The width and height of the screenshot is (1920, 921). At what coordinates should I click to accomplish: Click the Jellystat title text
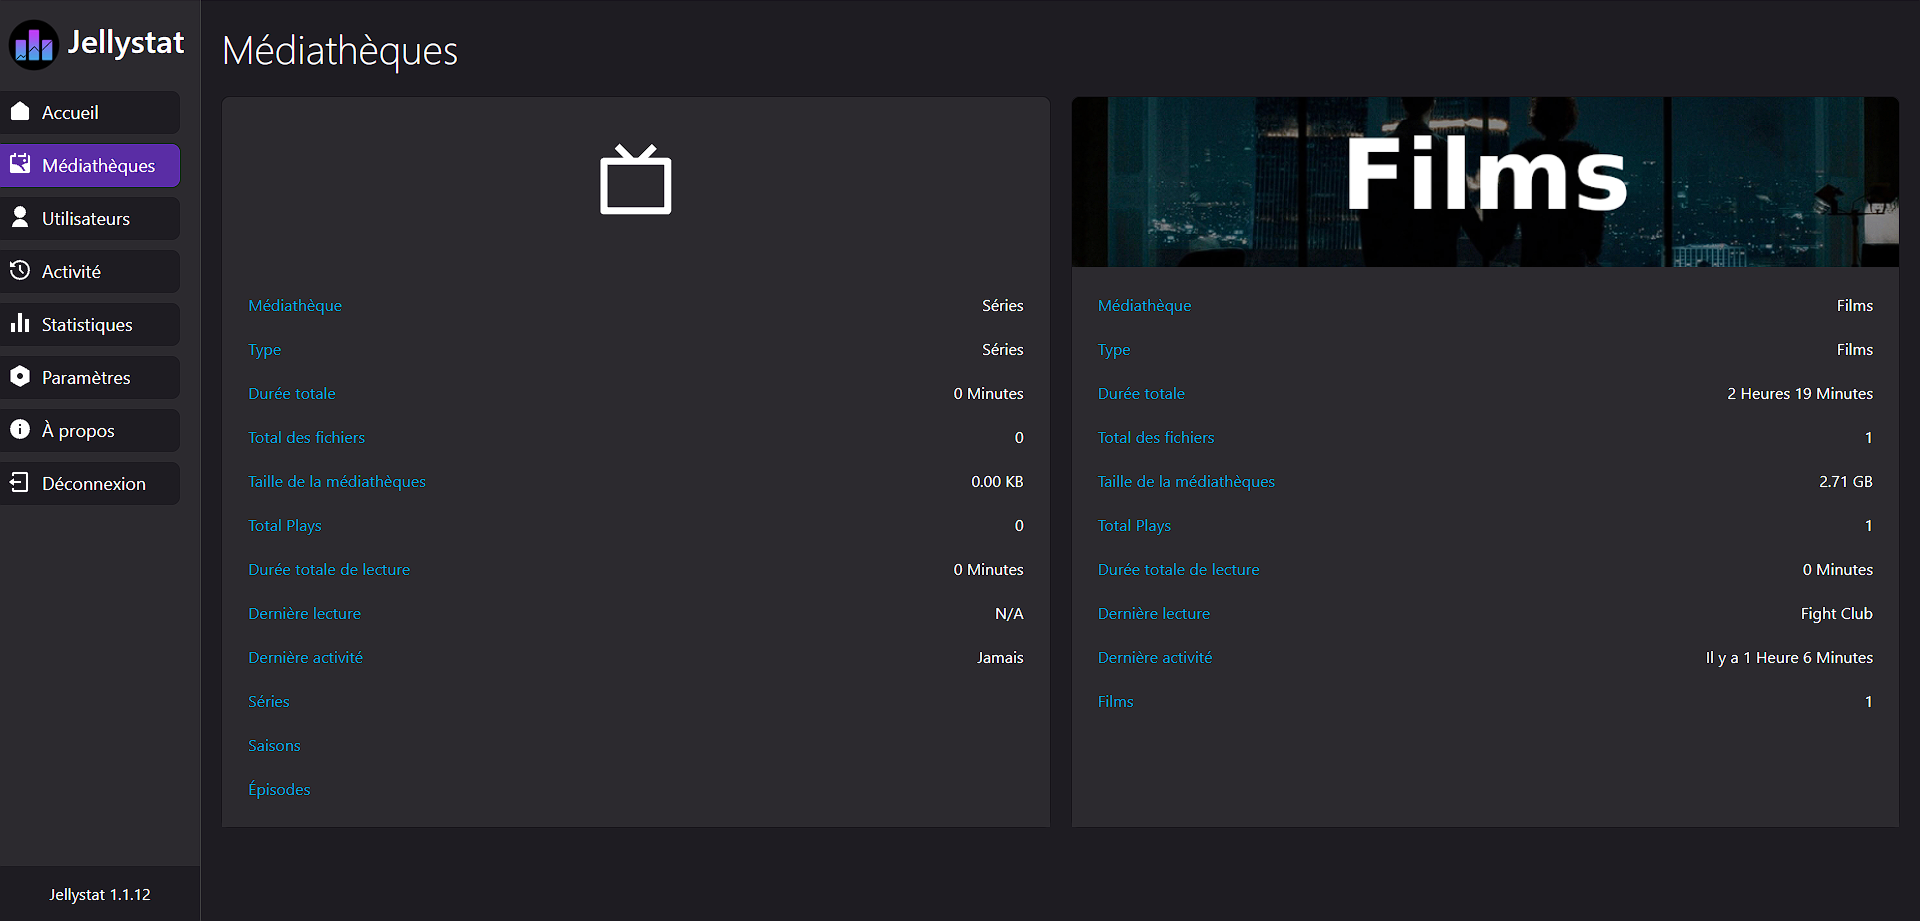point(126,43)
